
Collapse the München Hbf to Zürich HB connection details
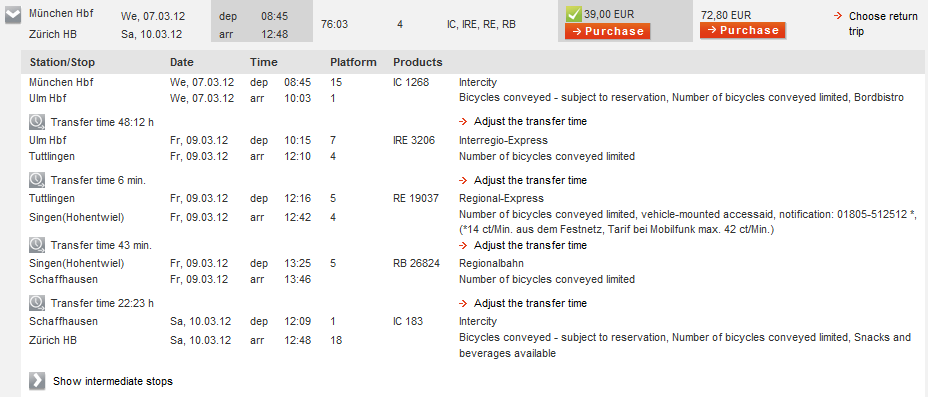(x=13, y=17)
